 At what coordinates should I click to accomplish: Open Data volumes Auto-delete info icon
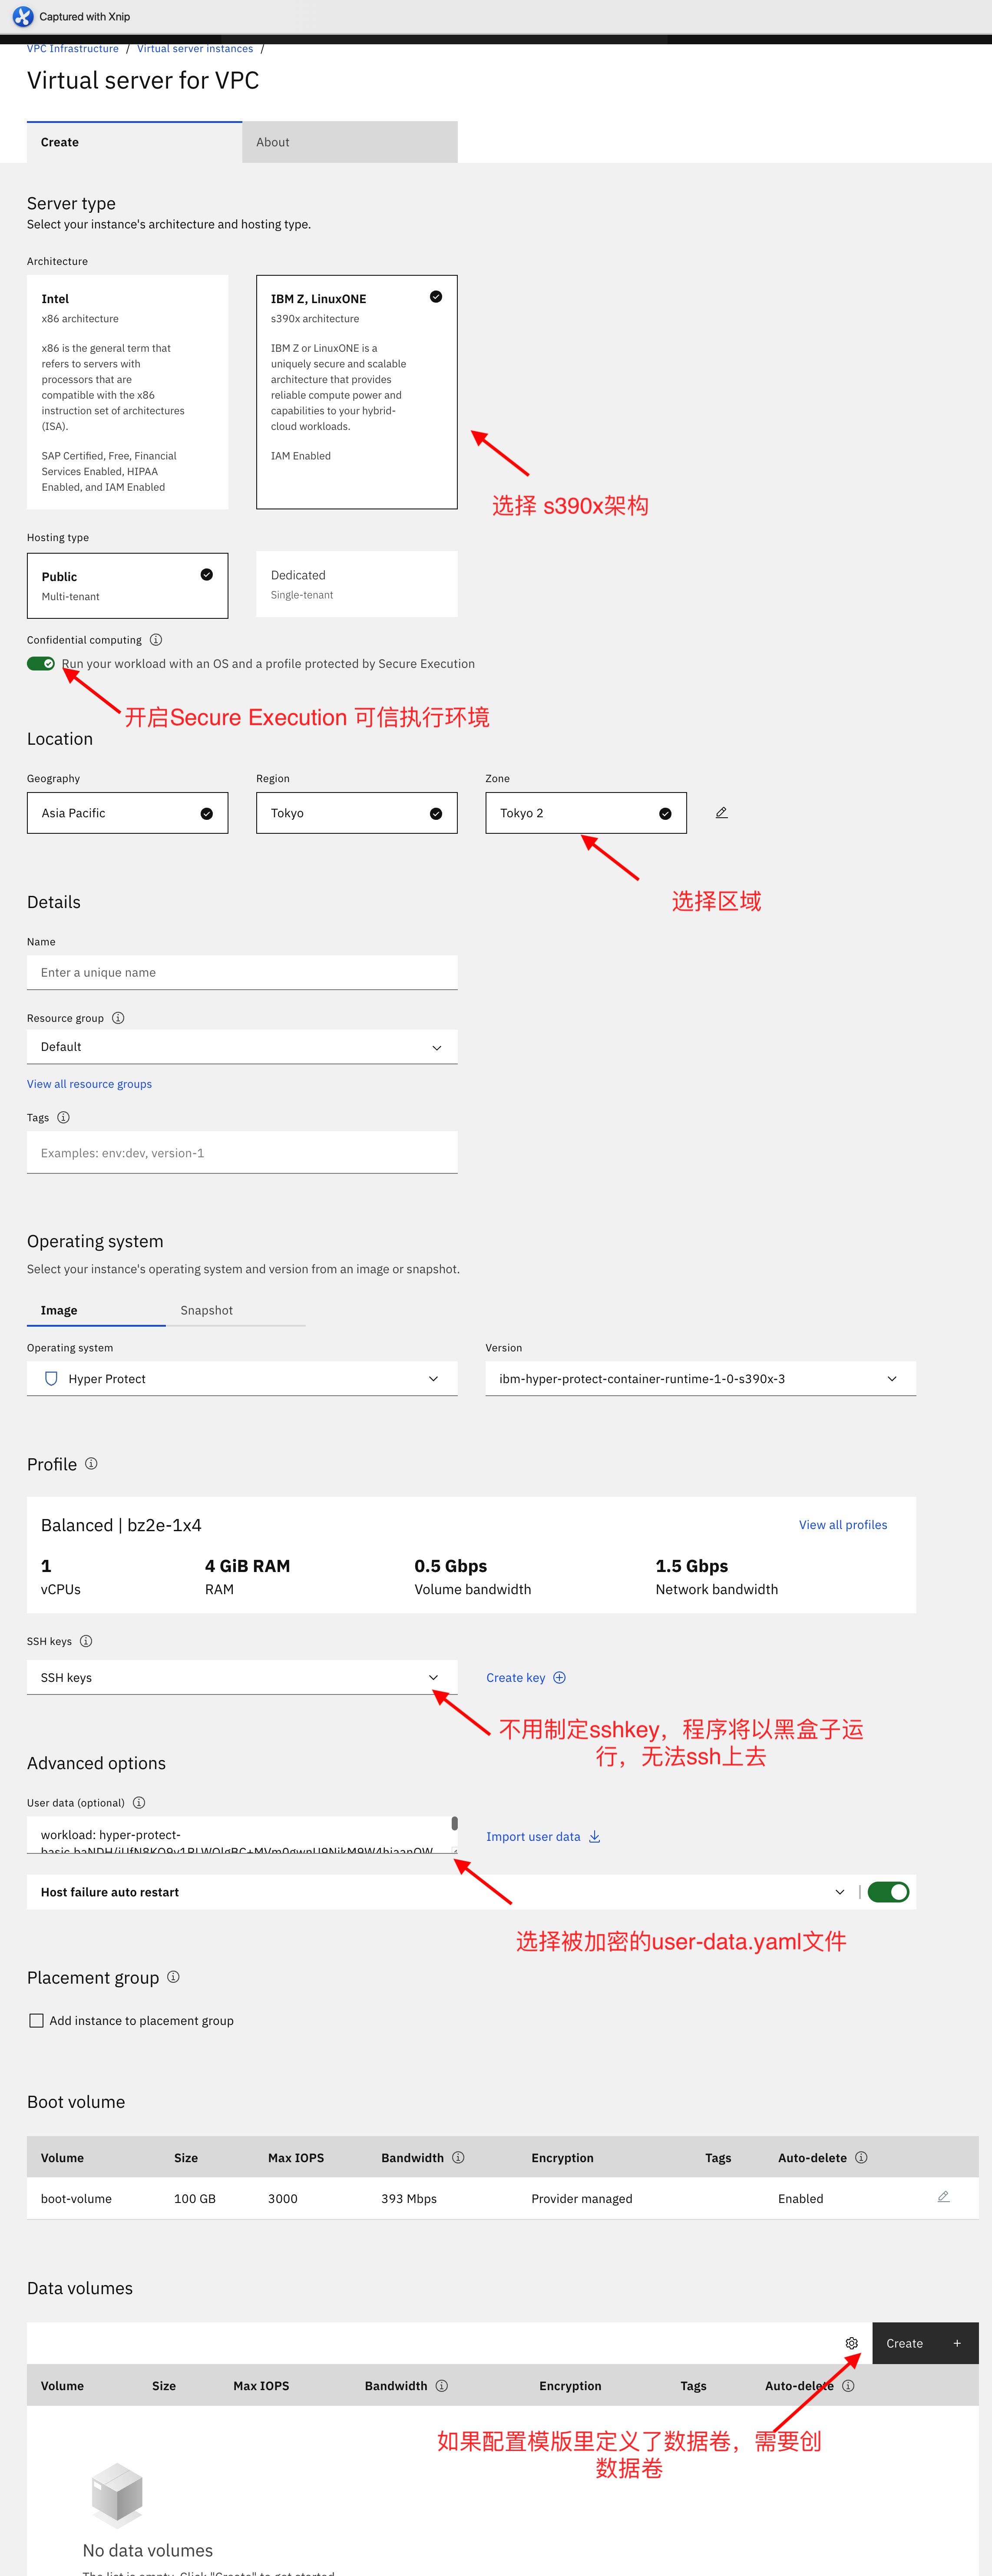click(x=848, y=2386)
